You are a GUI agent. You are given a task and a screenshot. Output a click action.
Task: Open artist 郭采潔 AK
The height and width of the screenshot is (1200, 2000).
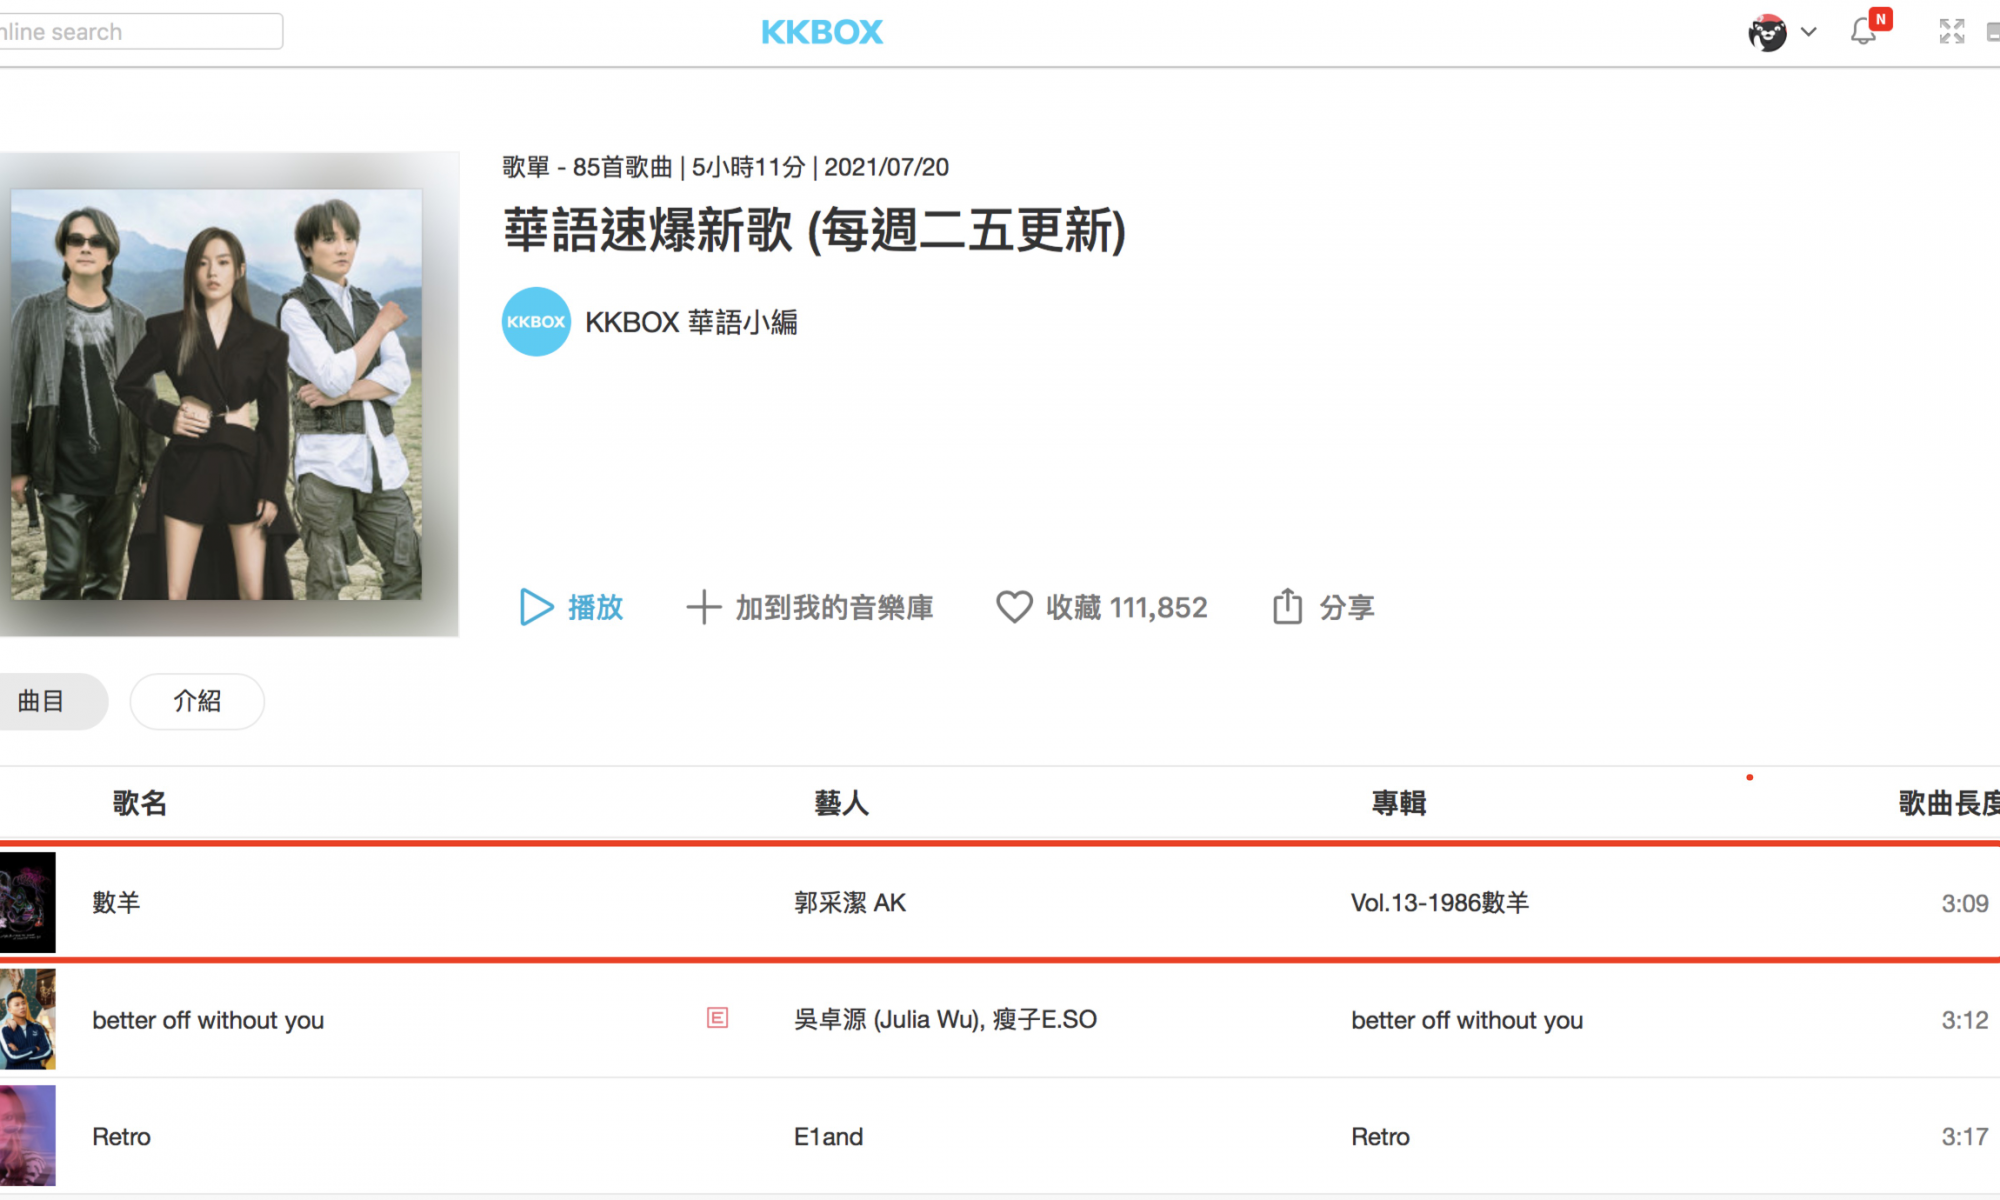(x=849, y=903)
